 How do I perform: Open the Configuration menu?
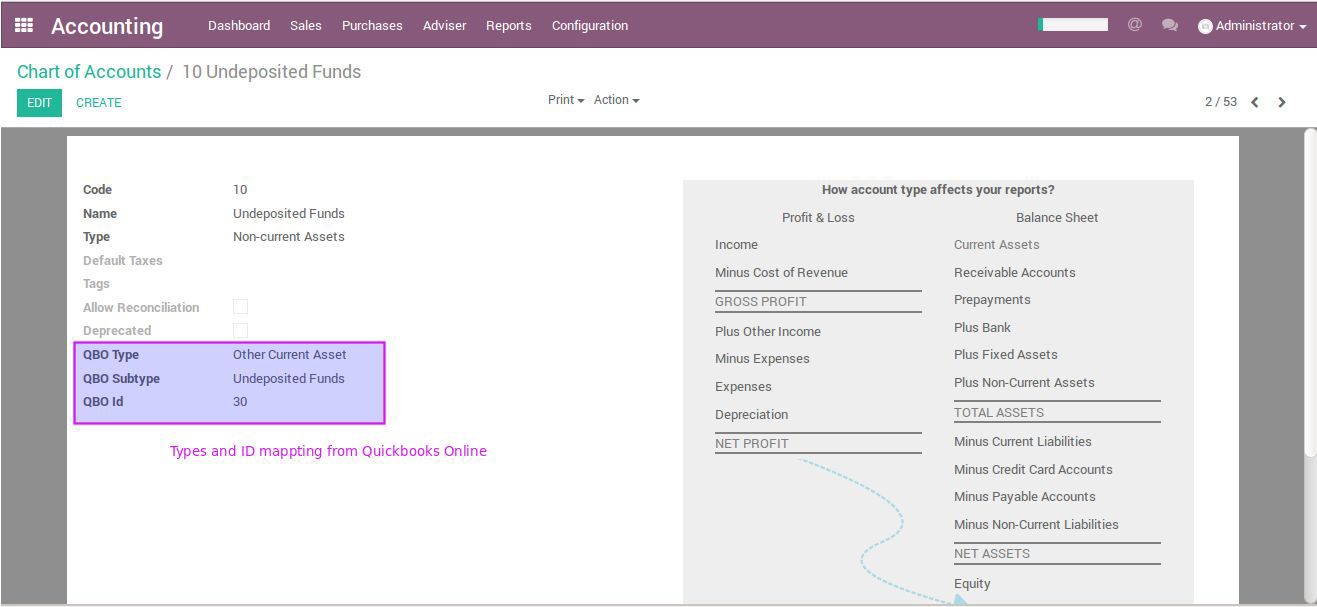[590, 25]
